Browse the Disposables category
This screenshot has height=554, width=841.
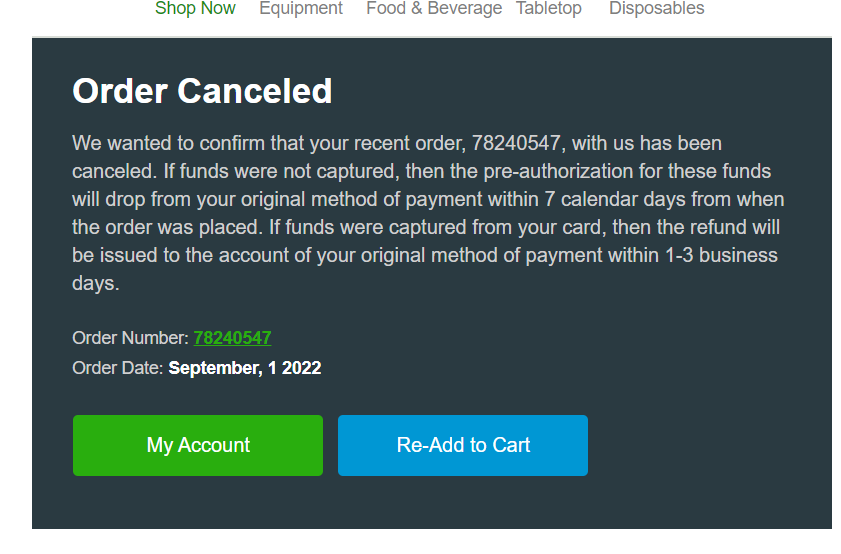(x=656, y=9)
